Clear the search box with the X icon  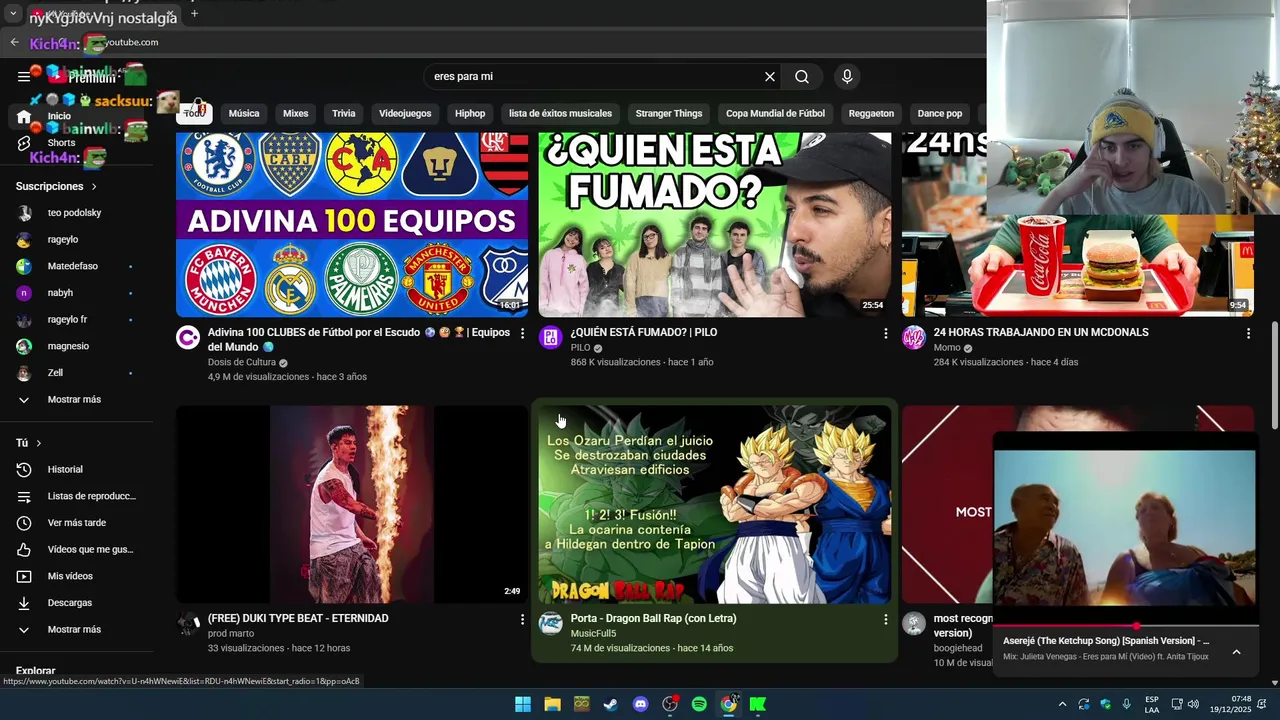[770, 77]
